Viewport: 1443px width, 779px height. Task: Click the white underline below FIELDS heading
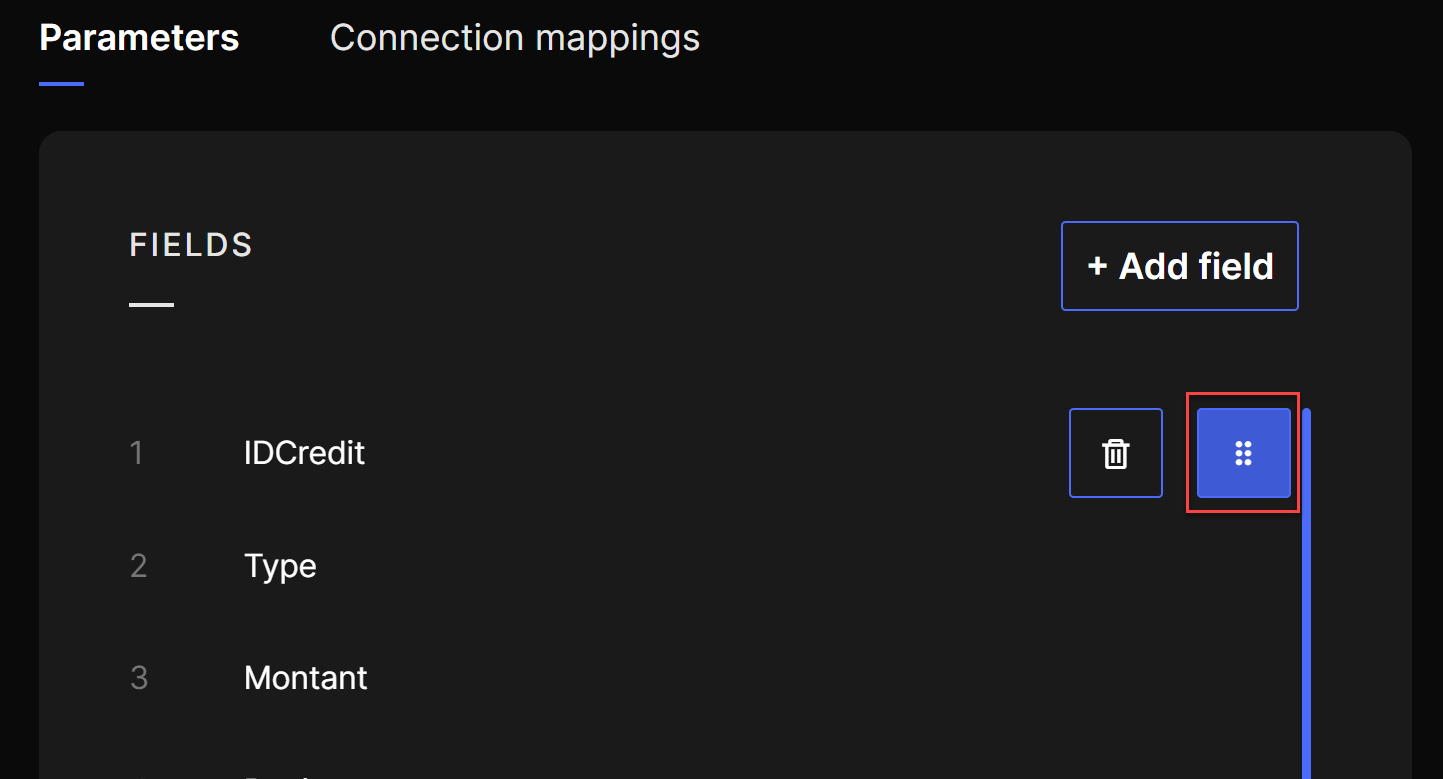[151, 304]
